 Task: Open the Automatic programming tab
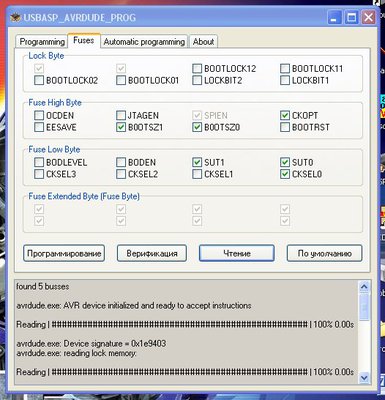[x=144, y=42]
